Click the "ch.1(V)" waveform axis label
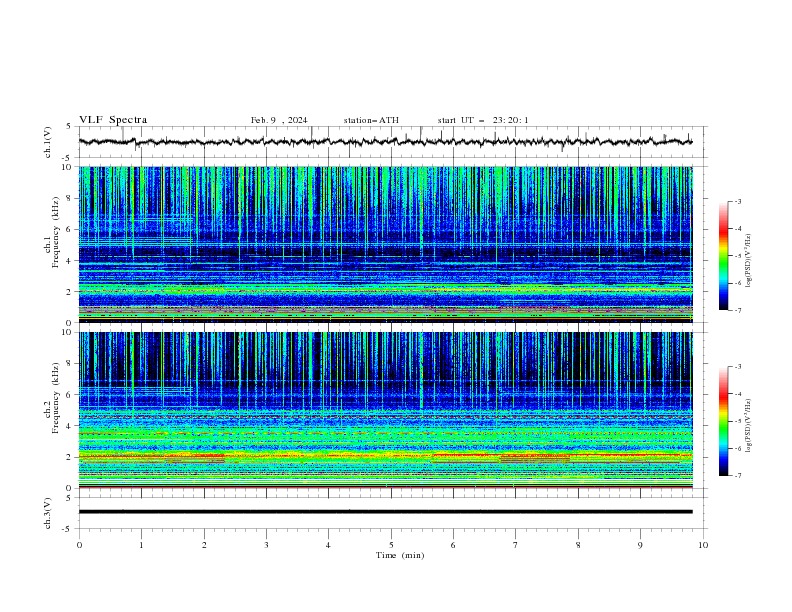 click(48, 142)
